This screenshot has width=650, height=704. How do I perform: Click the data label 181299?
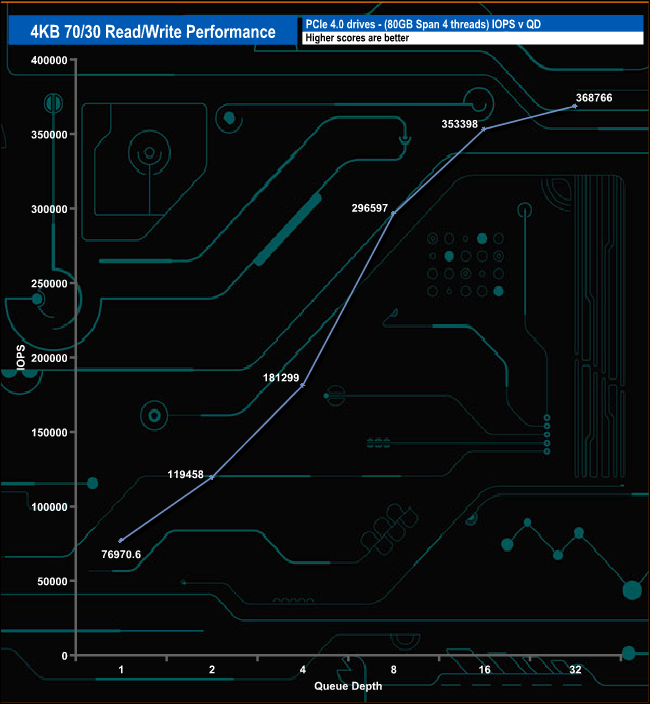tap(281, 378)
